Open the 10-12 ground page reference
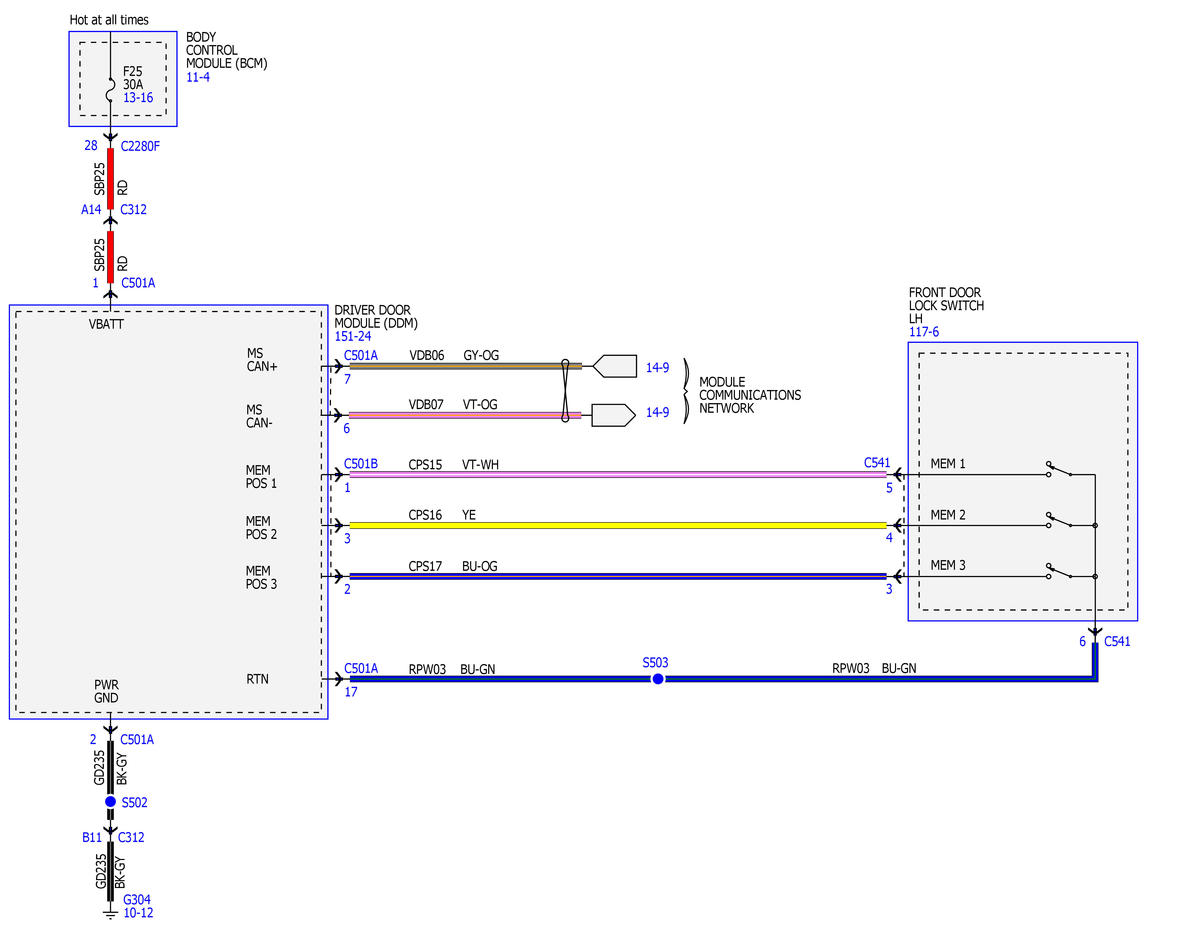Viewport: 1199px width, 927px height. 138,912
